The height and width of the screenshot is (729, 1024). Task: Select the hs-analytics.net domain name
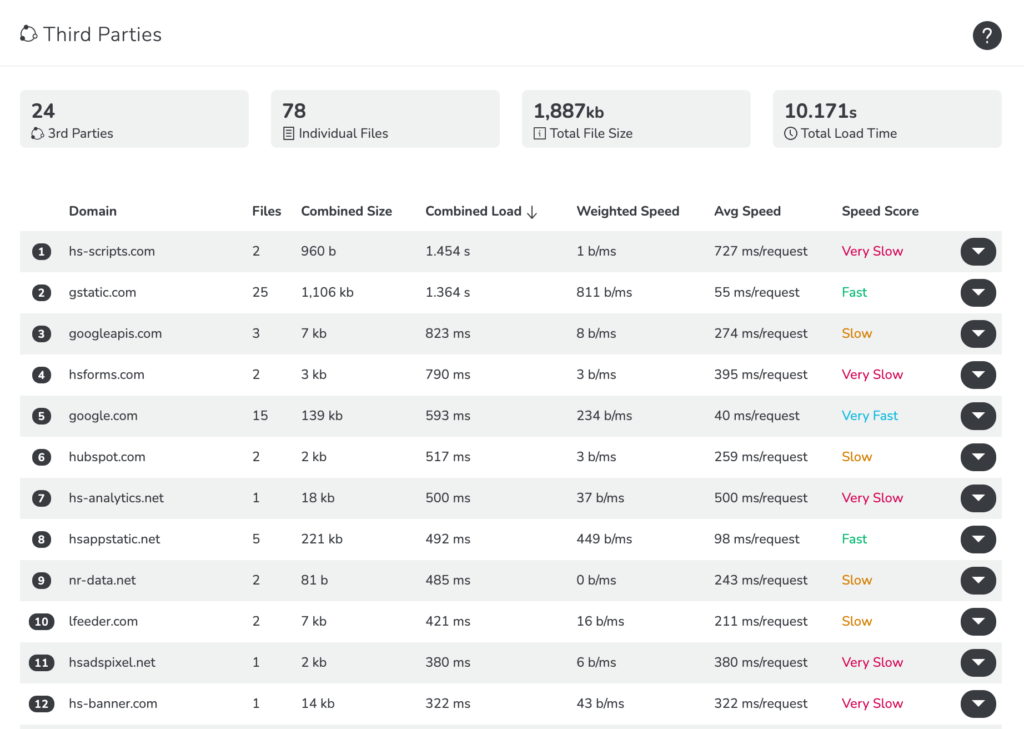pos(116,498)
